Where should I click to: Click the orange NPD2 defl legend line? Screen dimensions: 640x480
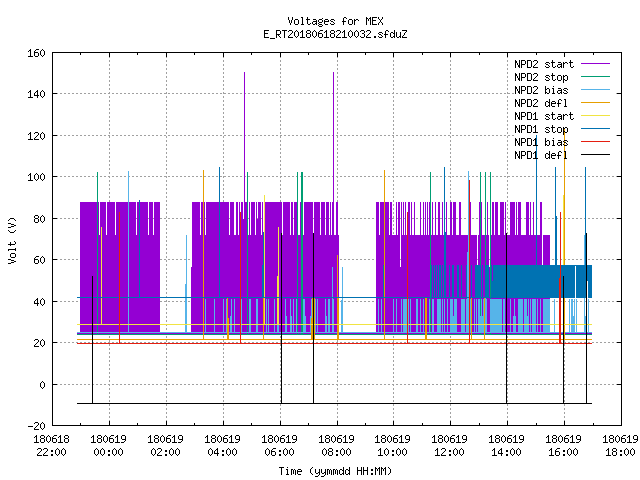click(x=596, y=103)
